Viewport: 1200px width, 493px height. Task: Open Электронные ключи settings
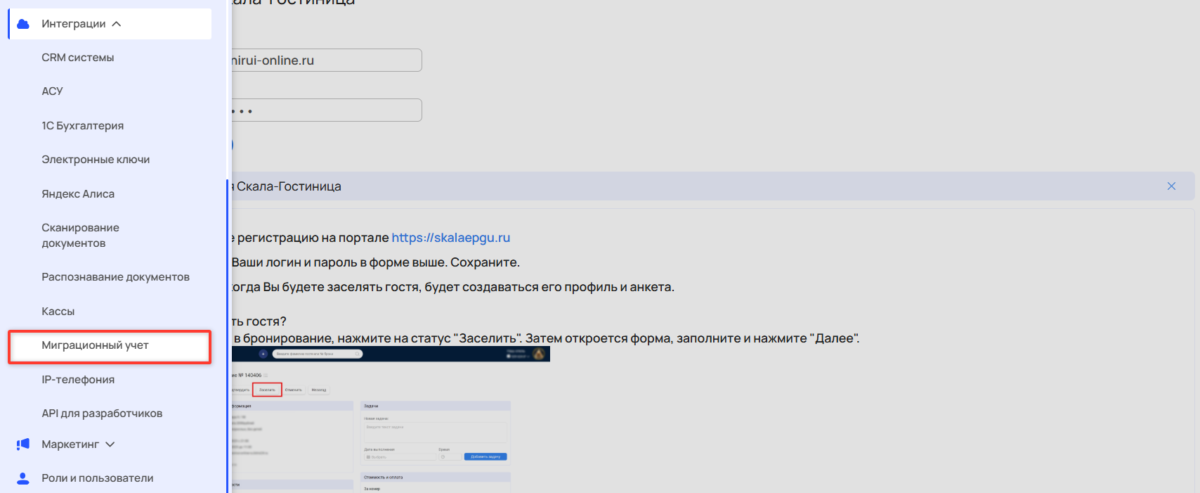[x=96, y=160]
